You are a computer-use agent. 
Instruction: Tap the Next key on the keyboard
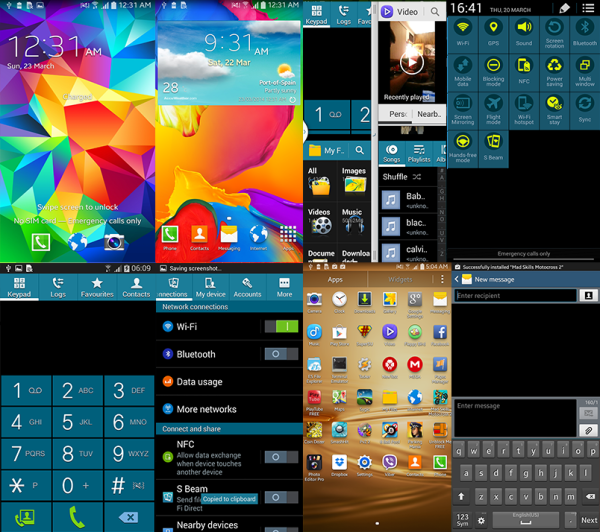589,520
